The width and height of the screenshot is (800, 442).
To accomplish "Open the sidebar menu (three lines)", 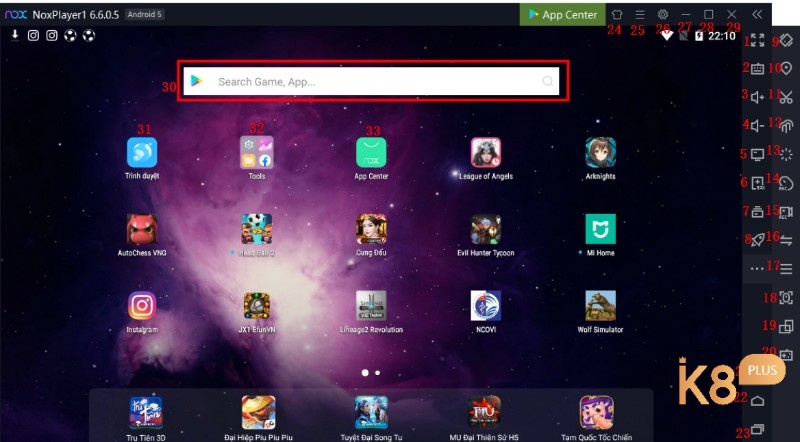I will [x=786, y=268].
